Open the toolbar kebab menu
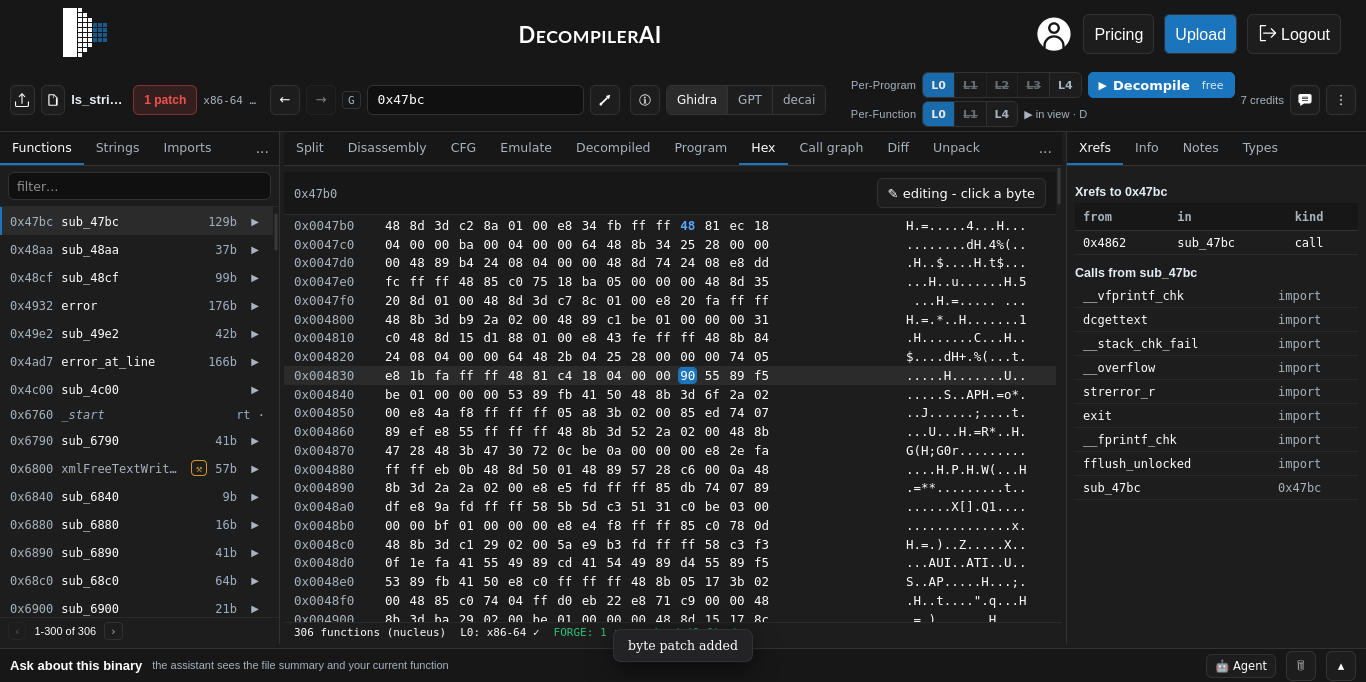 click(x=1341, y=100)
